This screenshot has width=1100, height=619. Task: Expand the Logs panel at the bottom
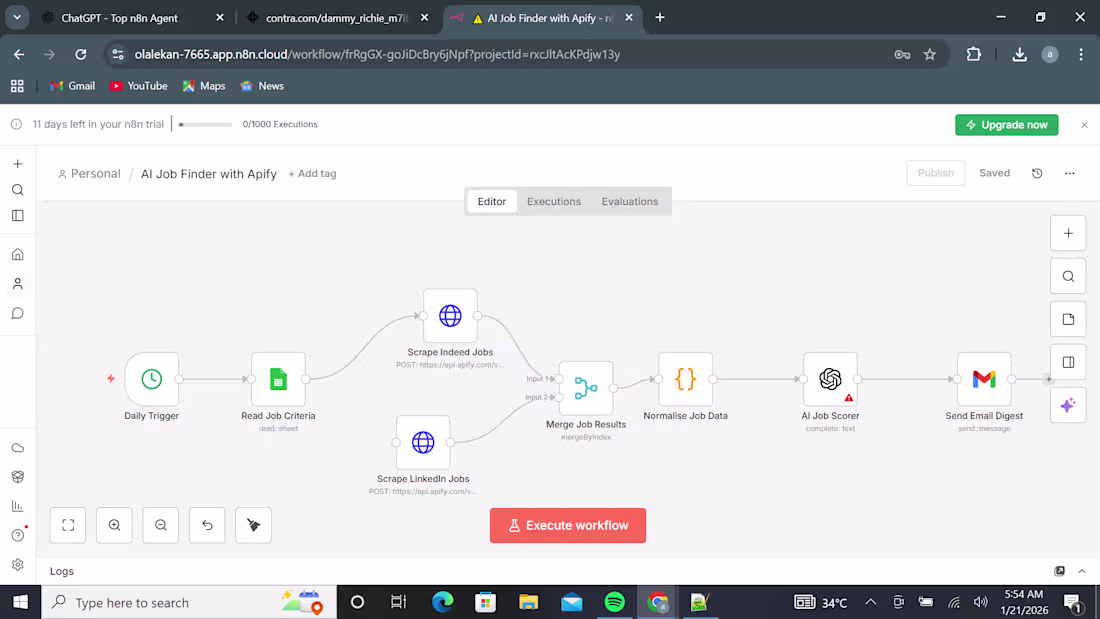[x=1081, y=571]
